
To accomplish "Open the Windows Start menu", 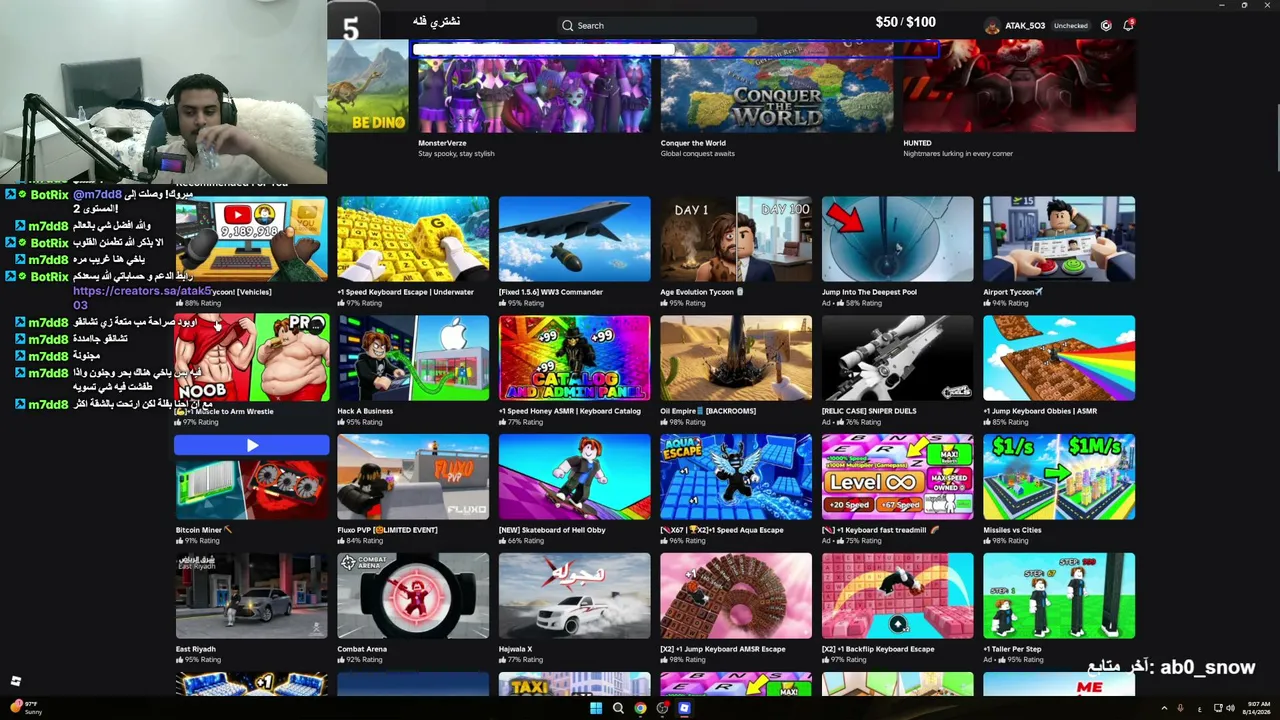I will (x=596, y=708).
